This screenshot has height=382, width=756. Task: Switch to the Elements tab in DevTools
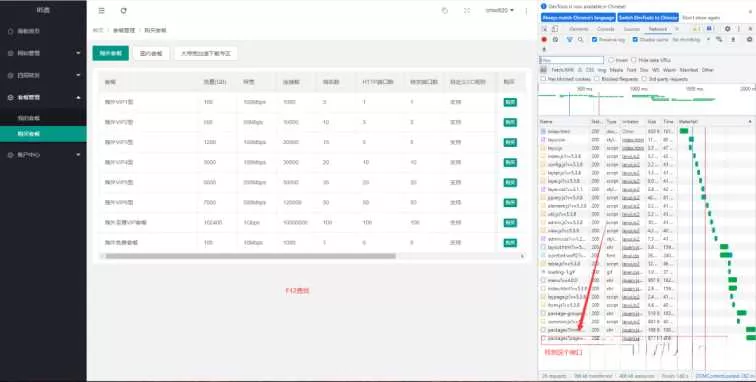[x=579, y=29]
